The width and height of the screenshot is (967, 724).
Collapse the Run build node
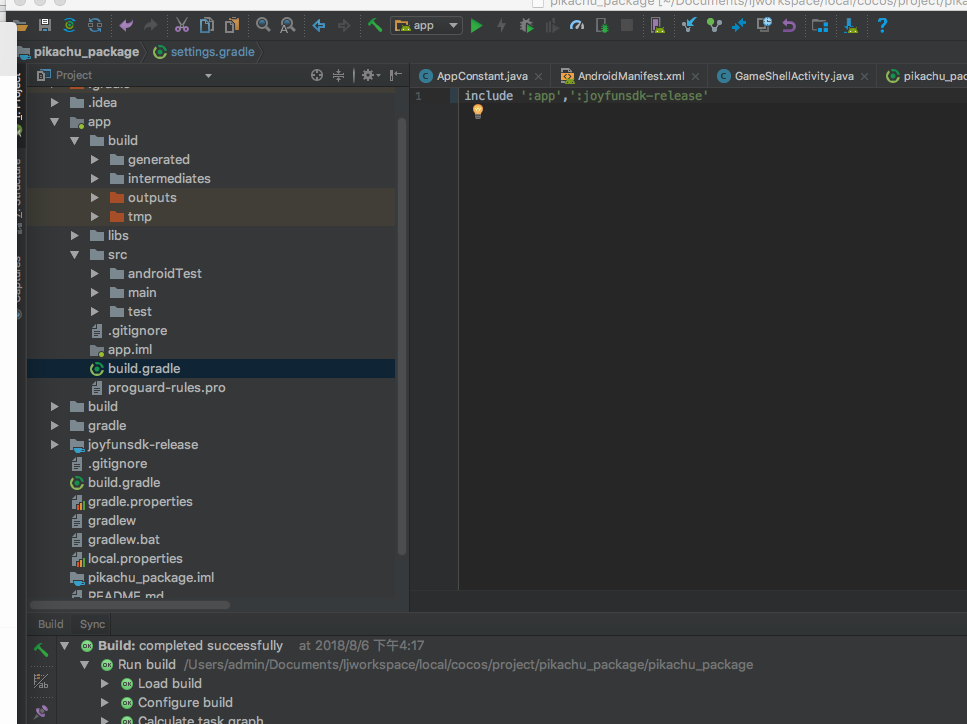(x=84, y=665)
